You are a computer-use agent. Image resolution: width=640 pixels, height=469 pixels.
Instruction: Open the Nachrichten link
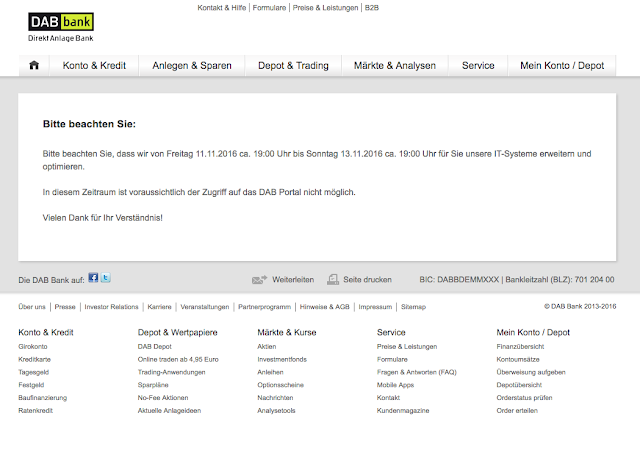pyautogui.click(x=275, y=398)
